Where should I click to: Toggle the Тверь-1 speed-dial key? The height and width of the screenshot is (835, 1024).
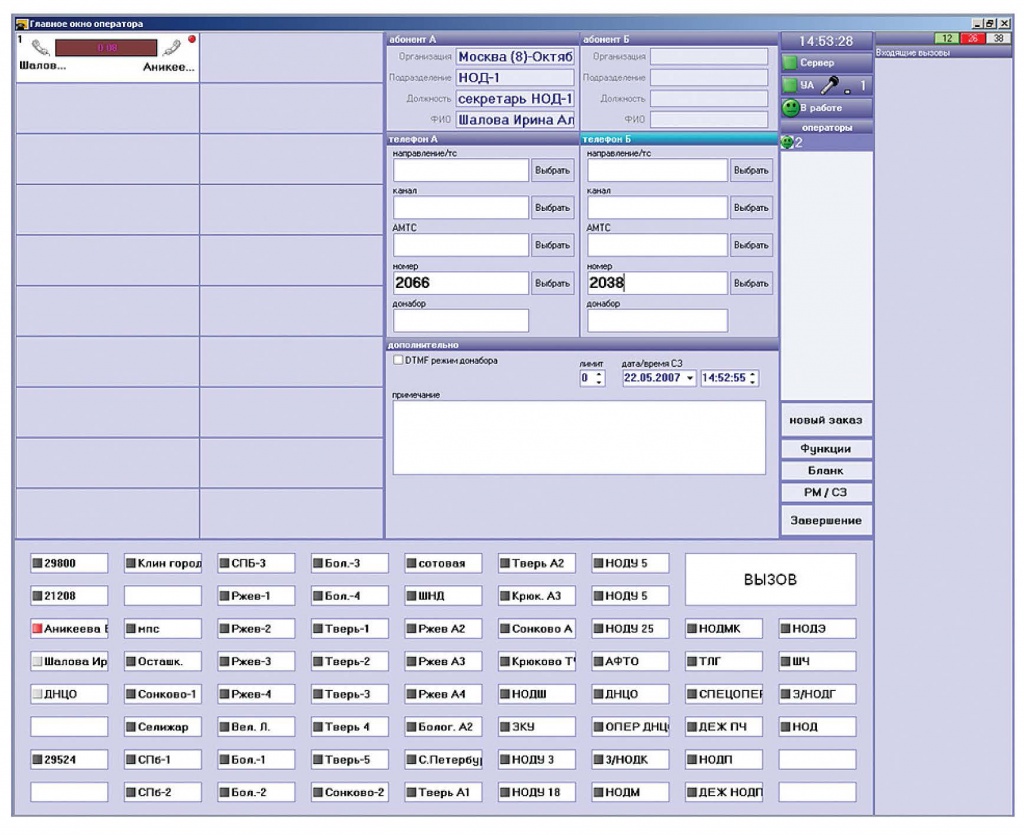point(347,629)
